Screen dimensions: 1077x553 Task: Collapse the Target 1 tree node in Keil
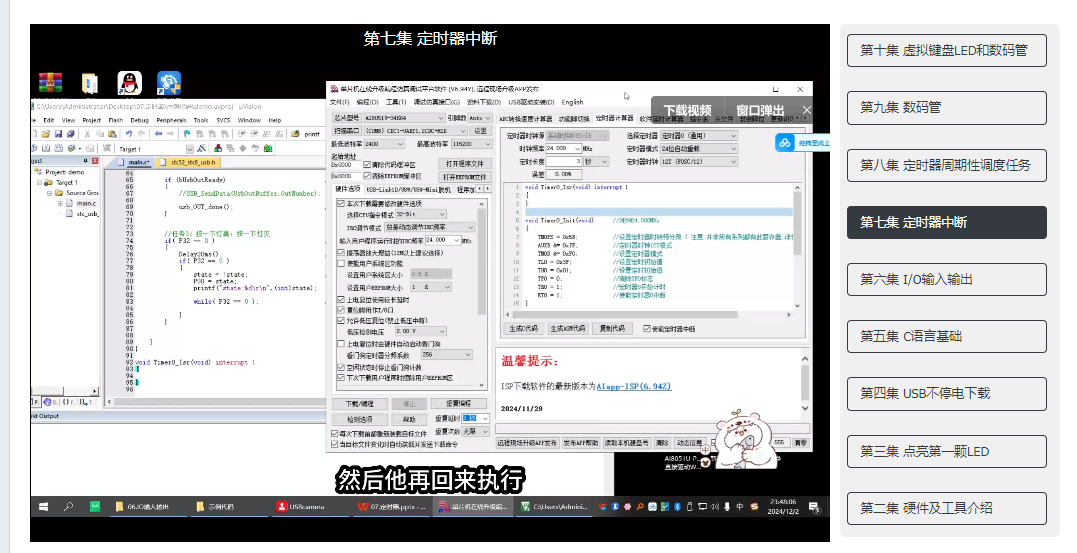pyautogui.click(x=40, y=183)
